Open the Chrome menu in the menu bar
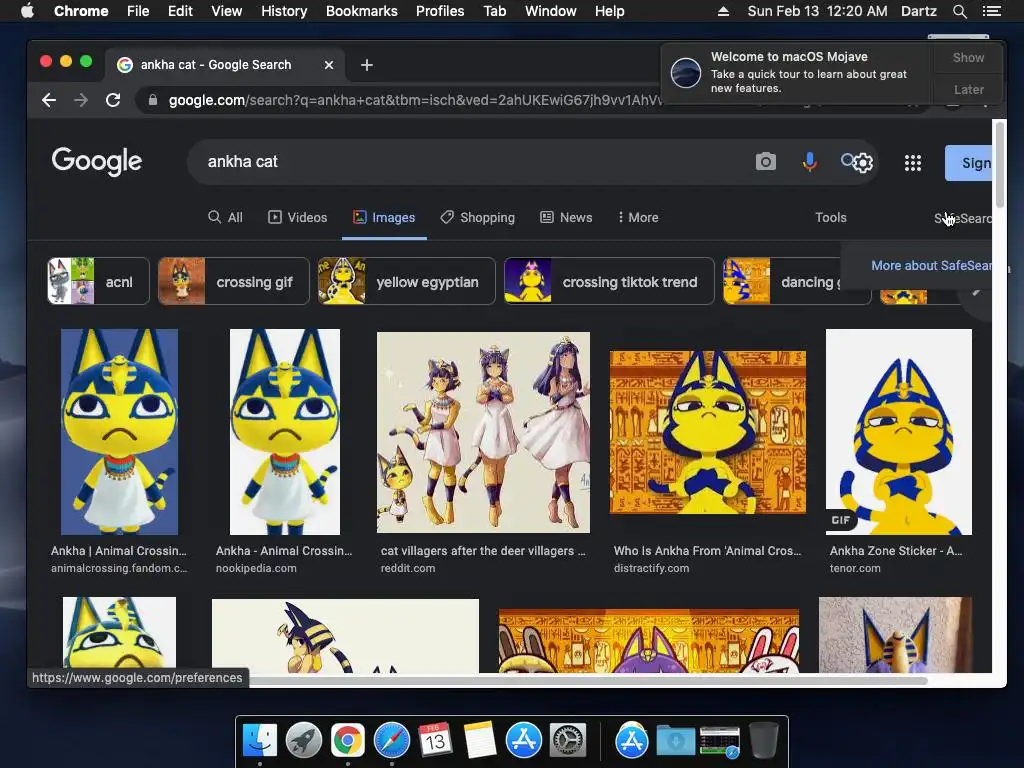The image size is (1024, 768). pyautogui.click(x=81, y=11)
